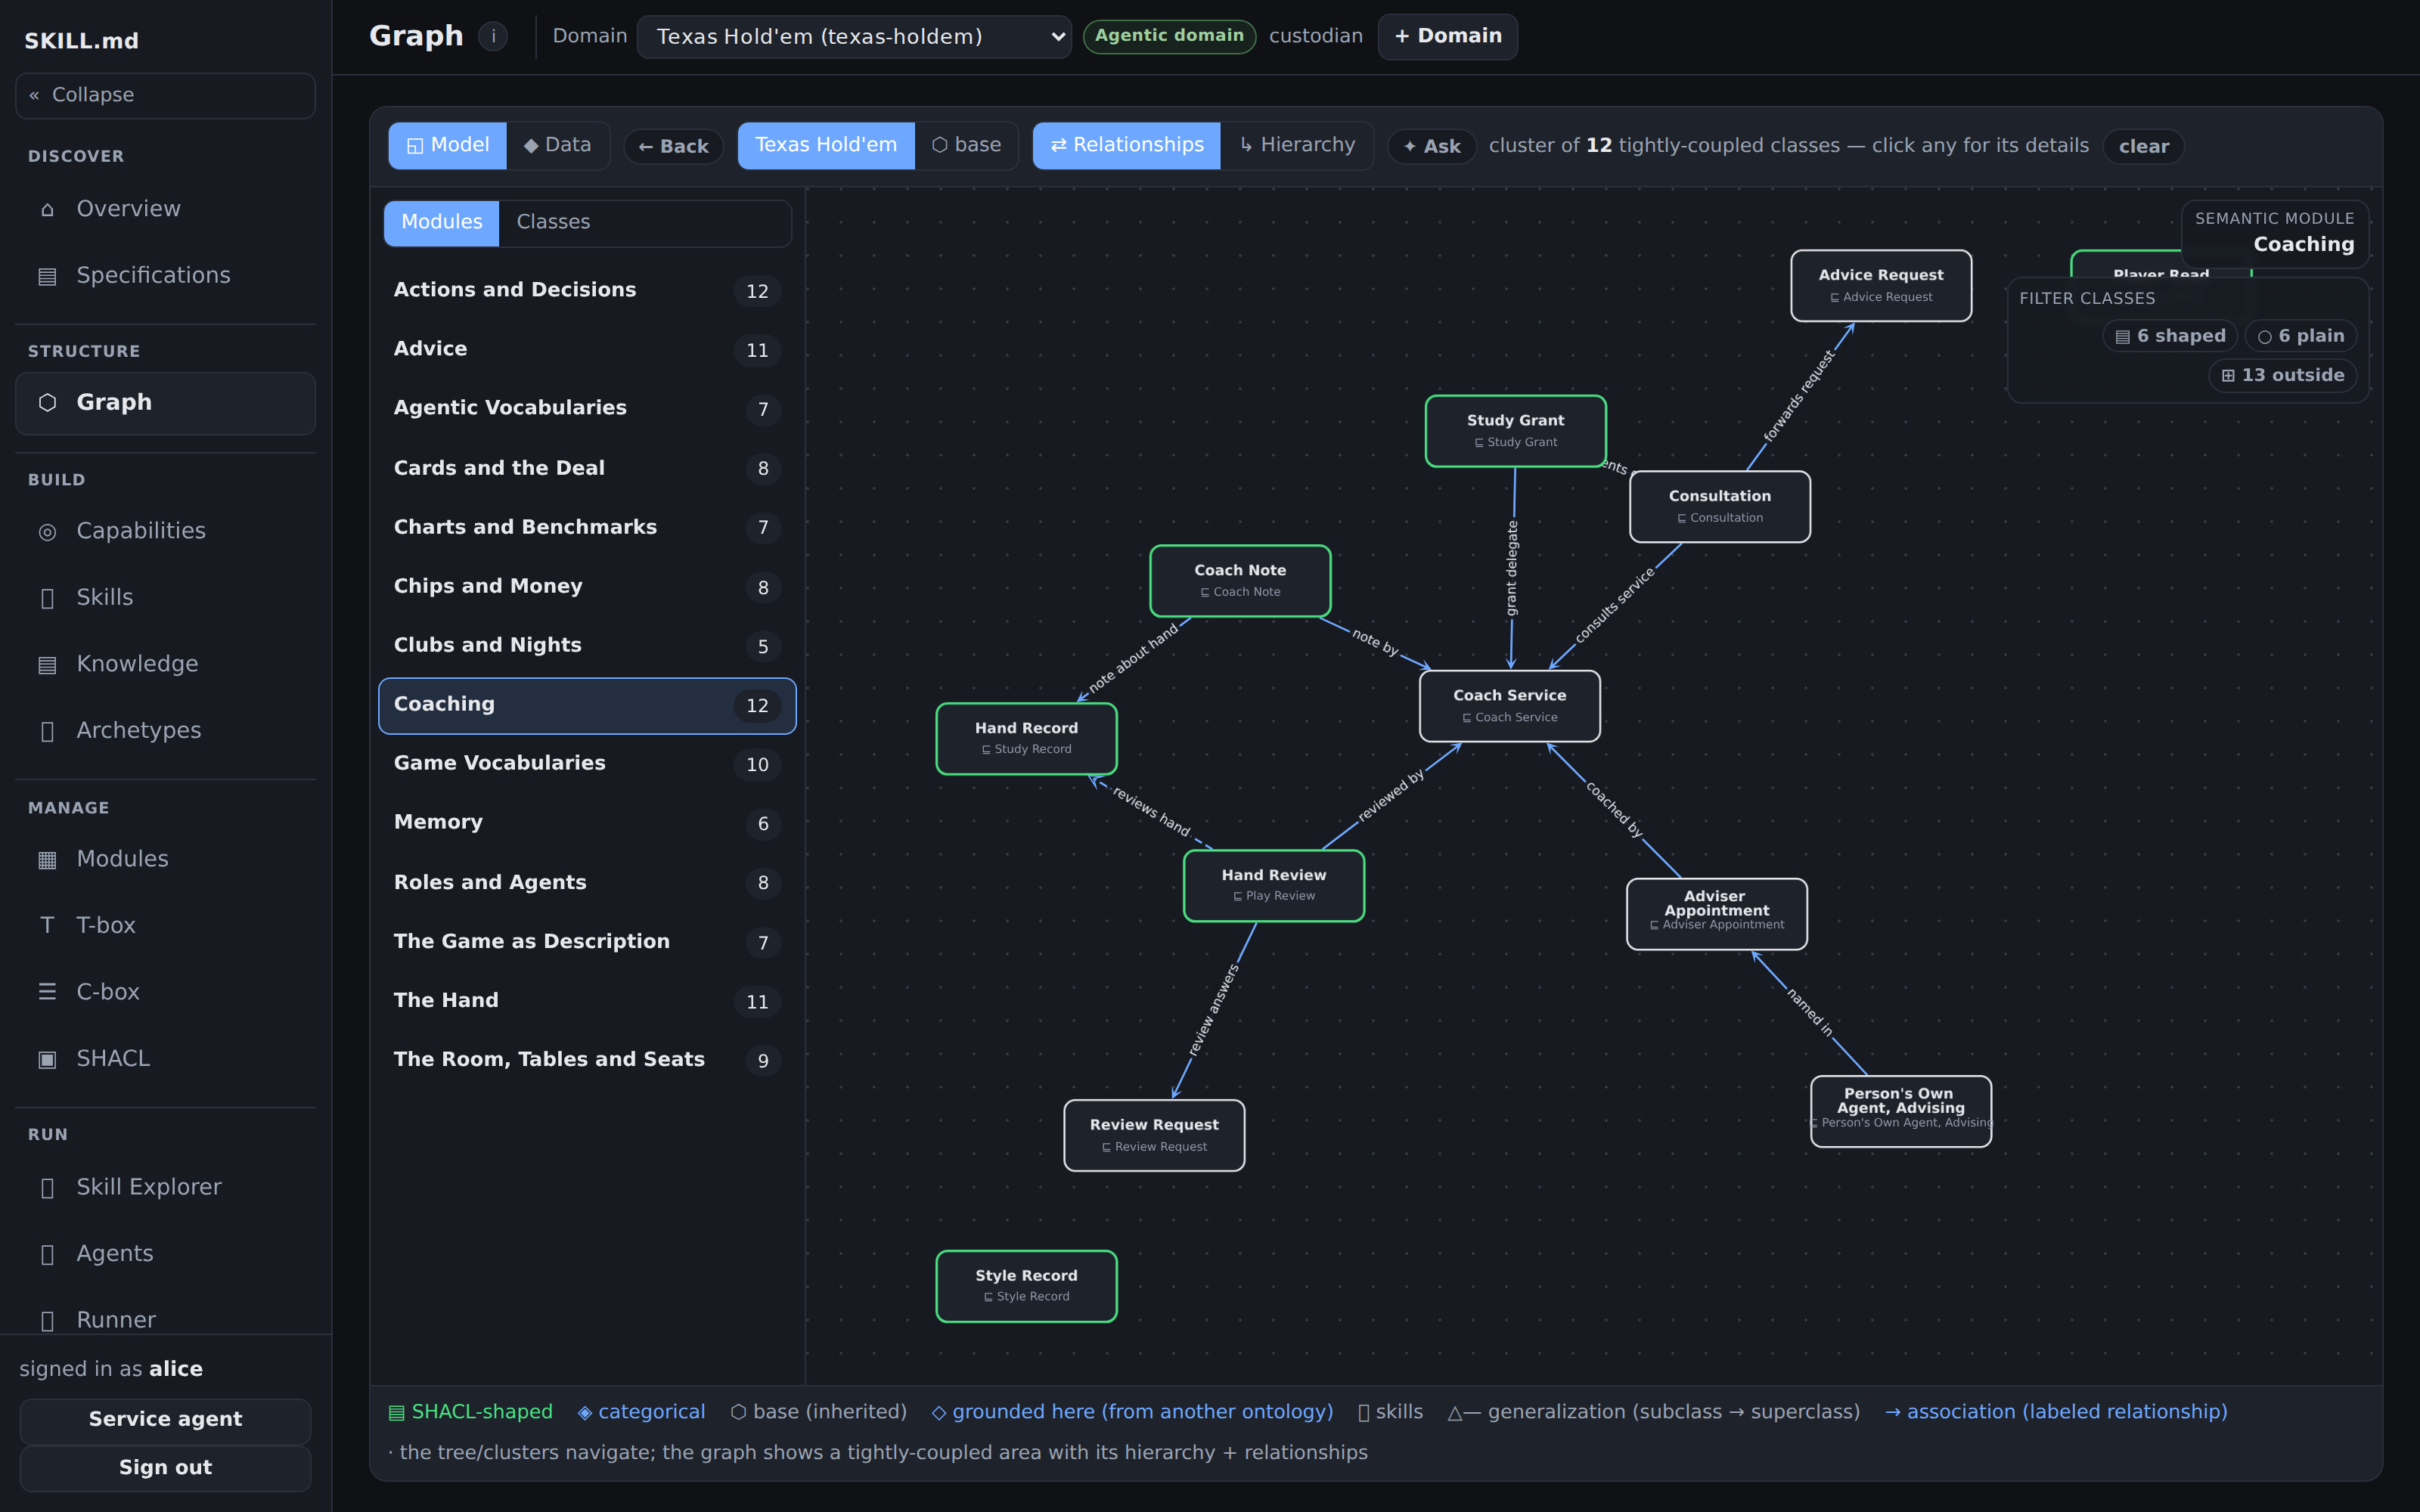
Task: Click the Modules grid icon under Manage
Action: tap(47, 859)
